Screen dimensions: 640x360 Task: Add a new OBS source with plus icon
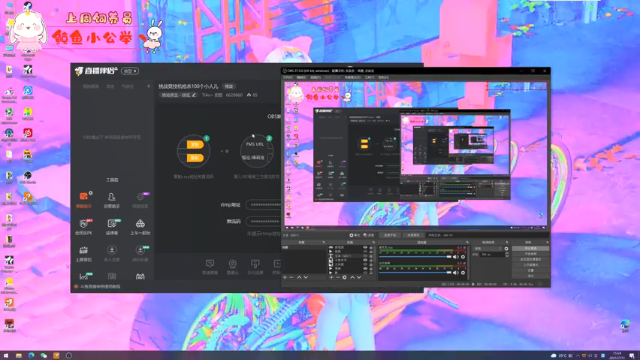click(x=331, y=278)
